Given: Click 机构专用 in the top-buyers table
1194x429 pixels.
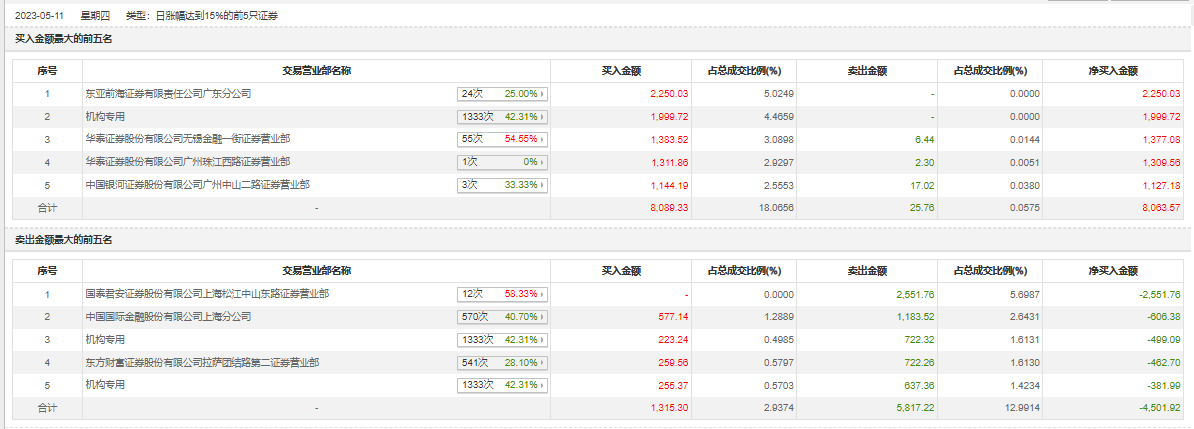Looking at the screenshot, I should (x=105, y=116).
